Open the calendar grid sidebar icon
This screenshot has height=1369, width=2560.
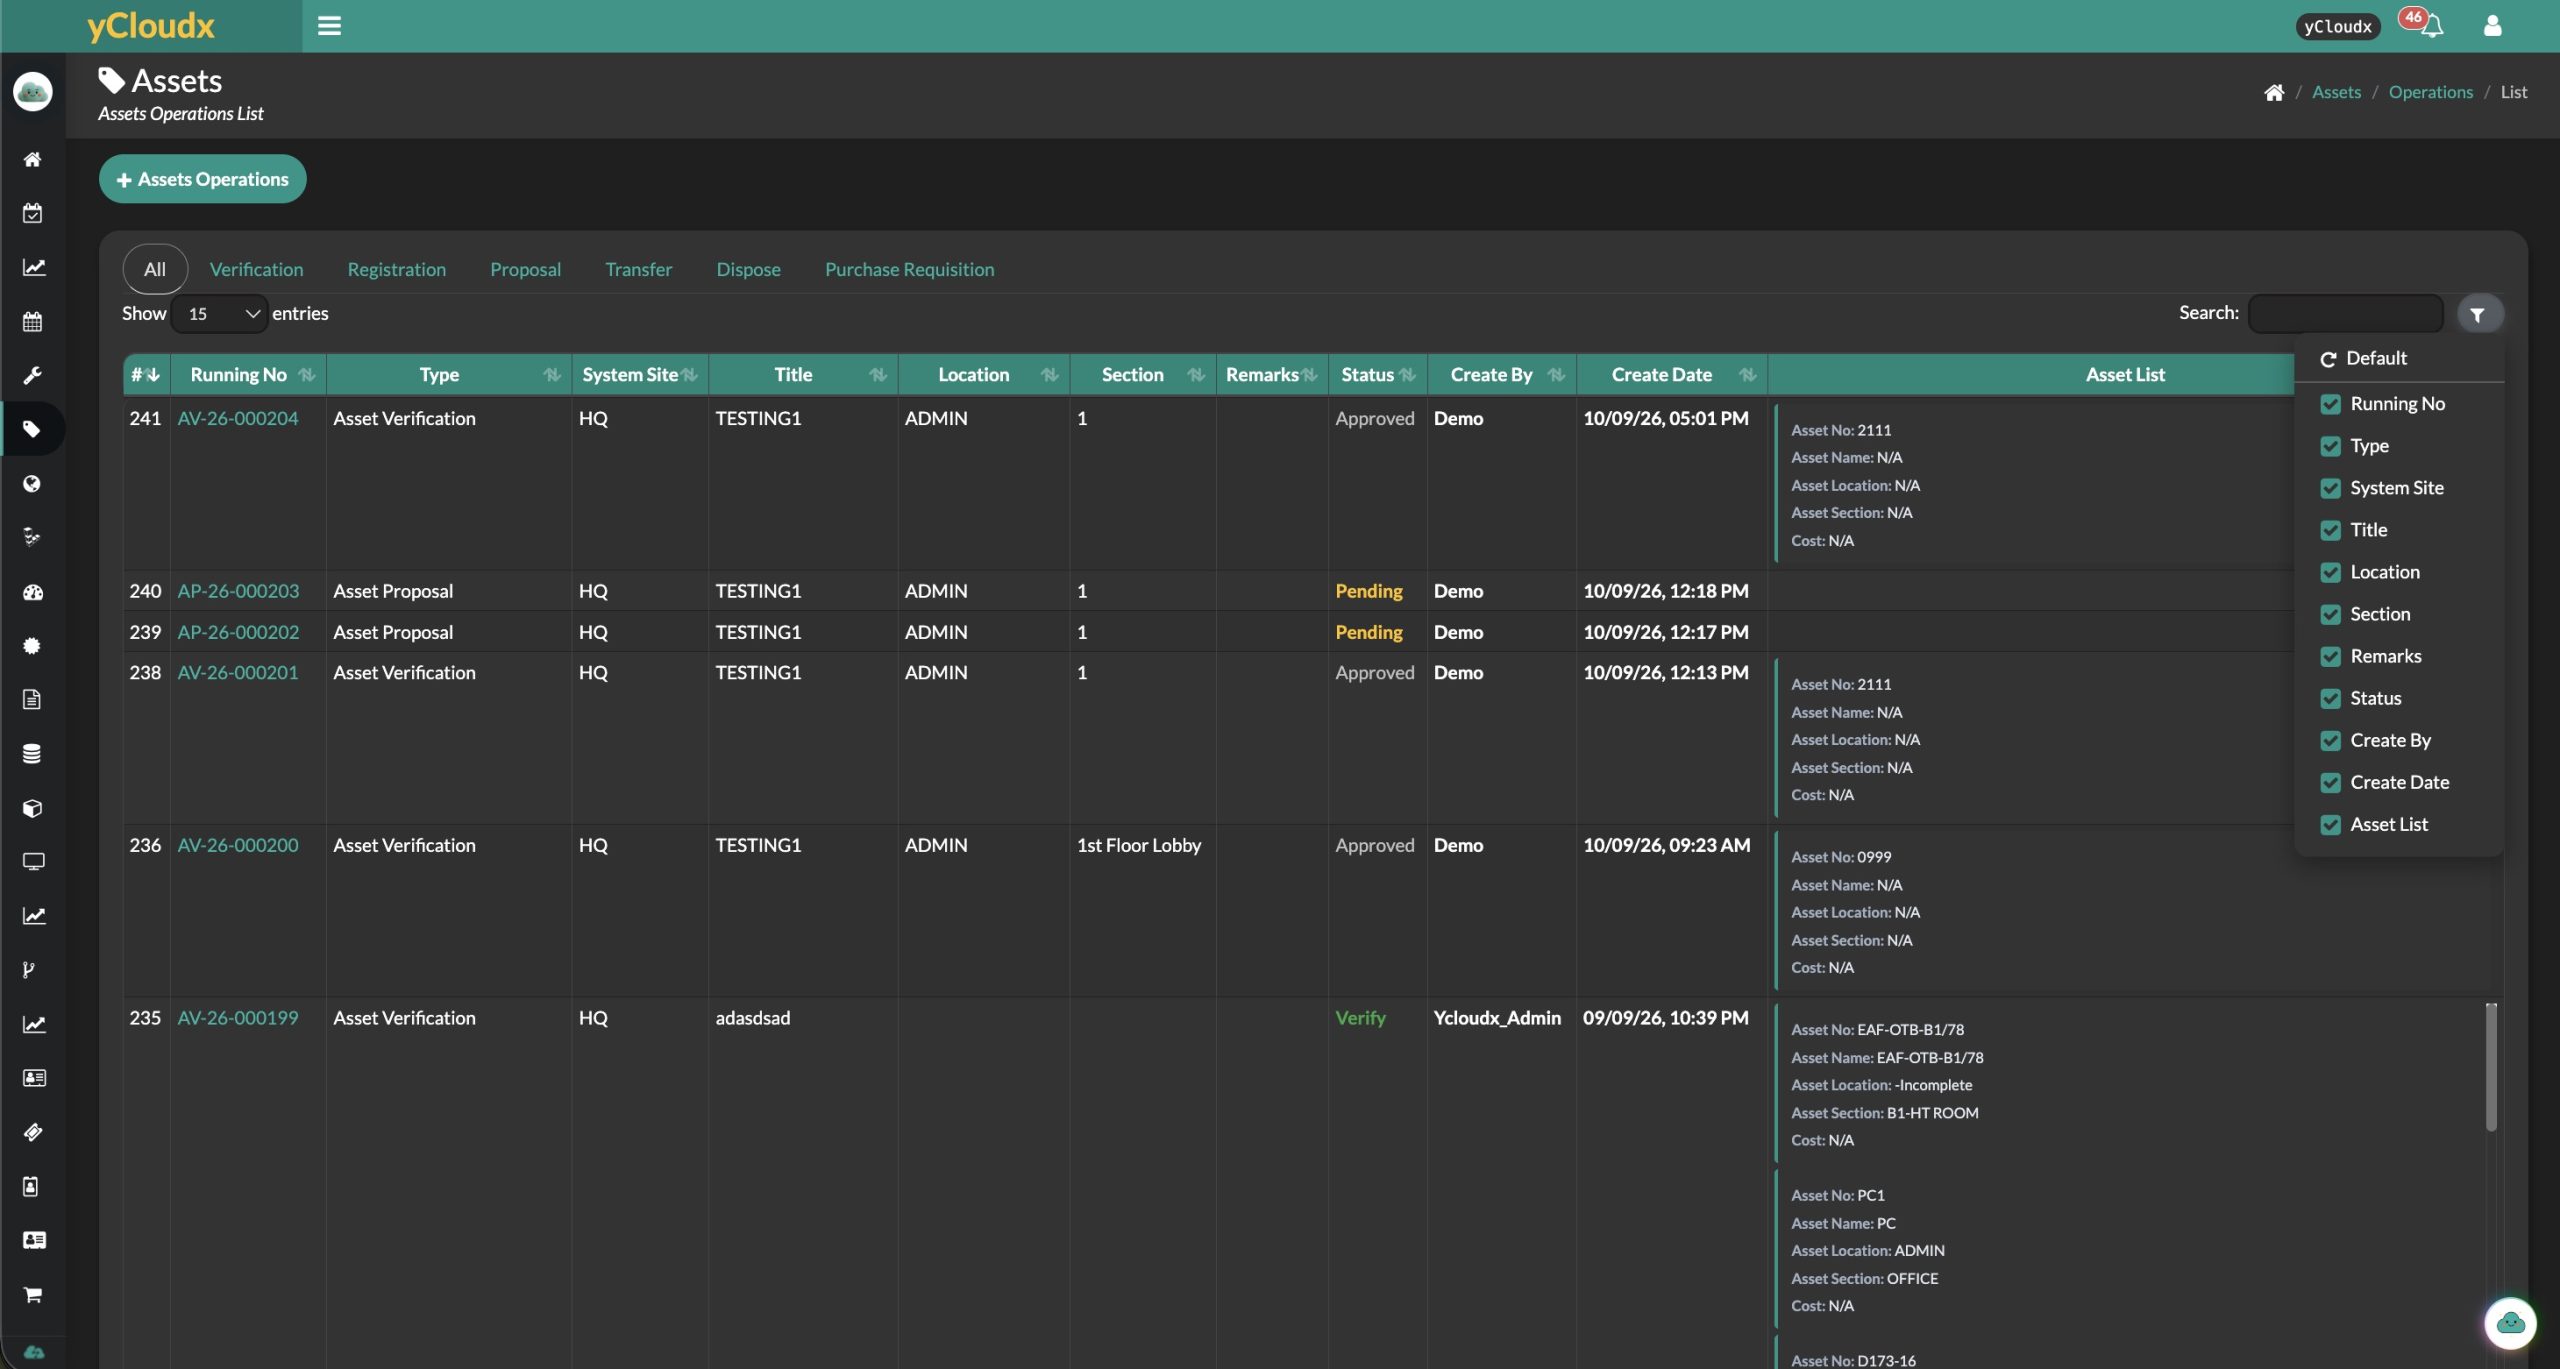[33, 321]
